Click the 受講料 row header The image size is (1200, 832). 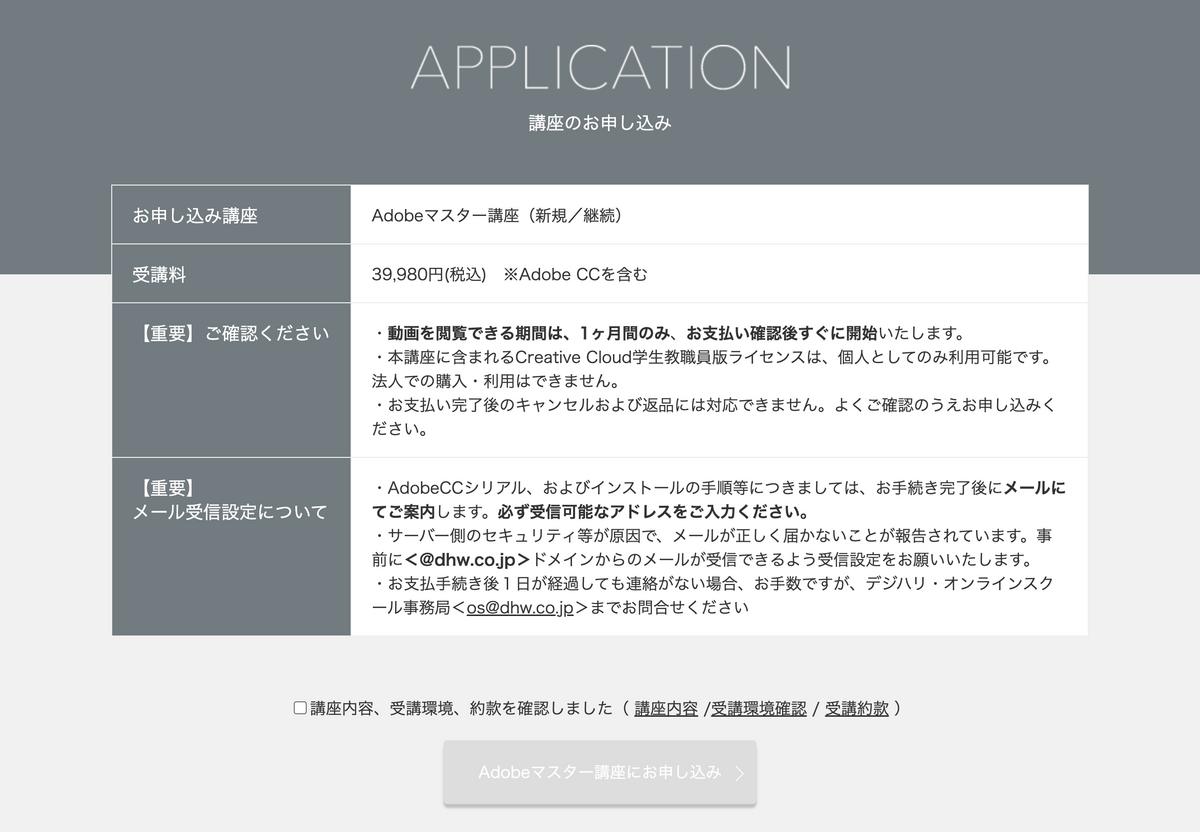pos(231,274)
